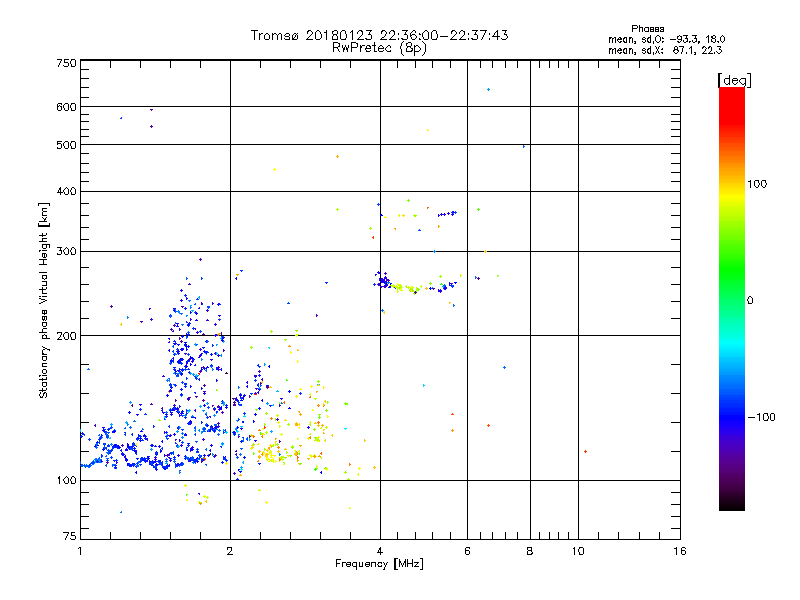
Task: Click the y-axis tick label "500"
Action: pos(66,145)
